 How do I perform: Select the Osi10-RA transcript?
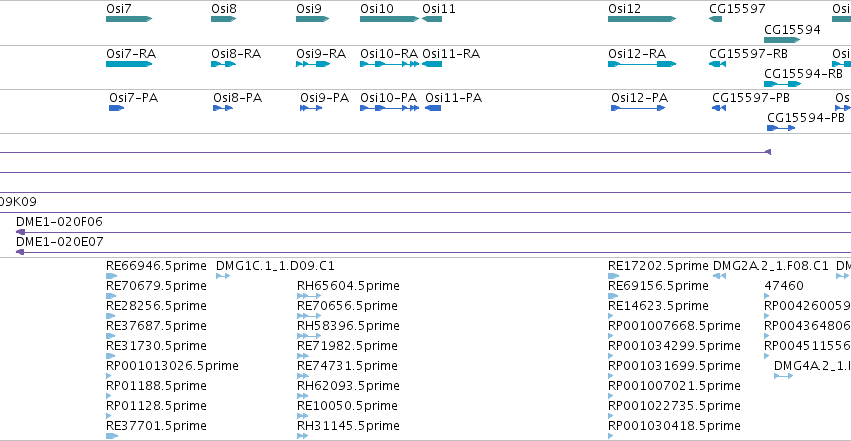[390, 64]
